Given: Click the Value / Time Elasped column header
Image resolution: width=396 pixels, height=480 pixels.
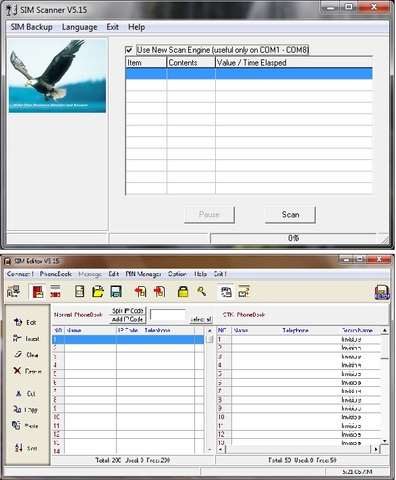Looking at the screenshot, I should (x=294, y=63).
